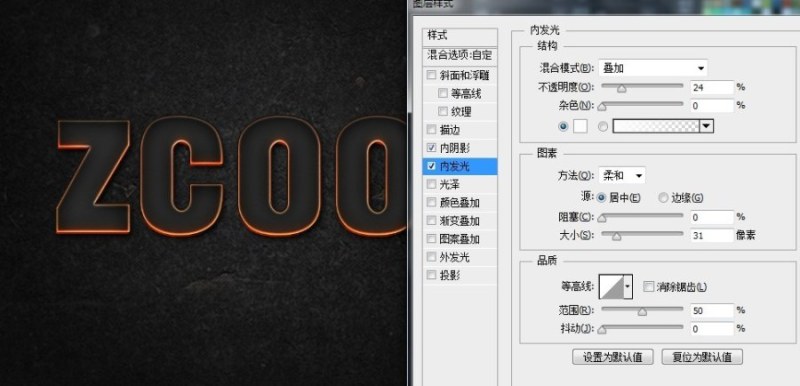This screenshot has width=800, height=386.
Task: Select the gradient radio button
Action: coord(603,126)
